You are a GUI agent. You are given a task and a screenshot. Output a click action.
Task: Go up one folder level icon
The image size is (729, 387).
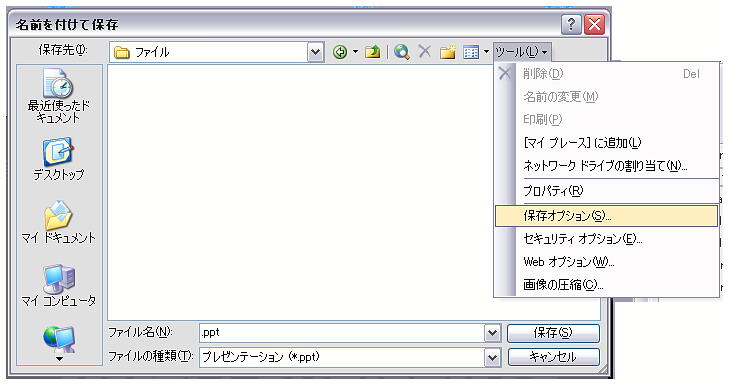(x=372, y=52)
